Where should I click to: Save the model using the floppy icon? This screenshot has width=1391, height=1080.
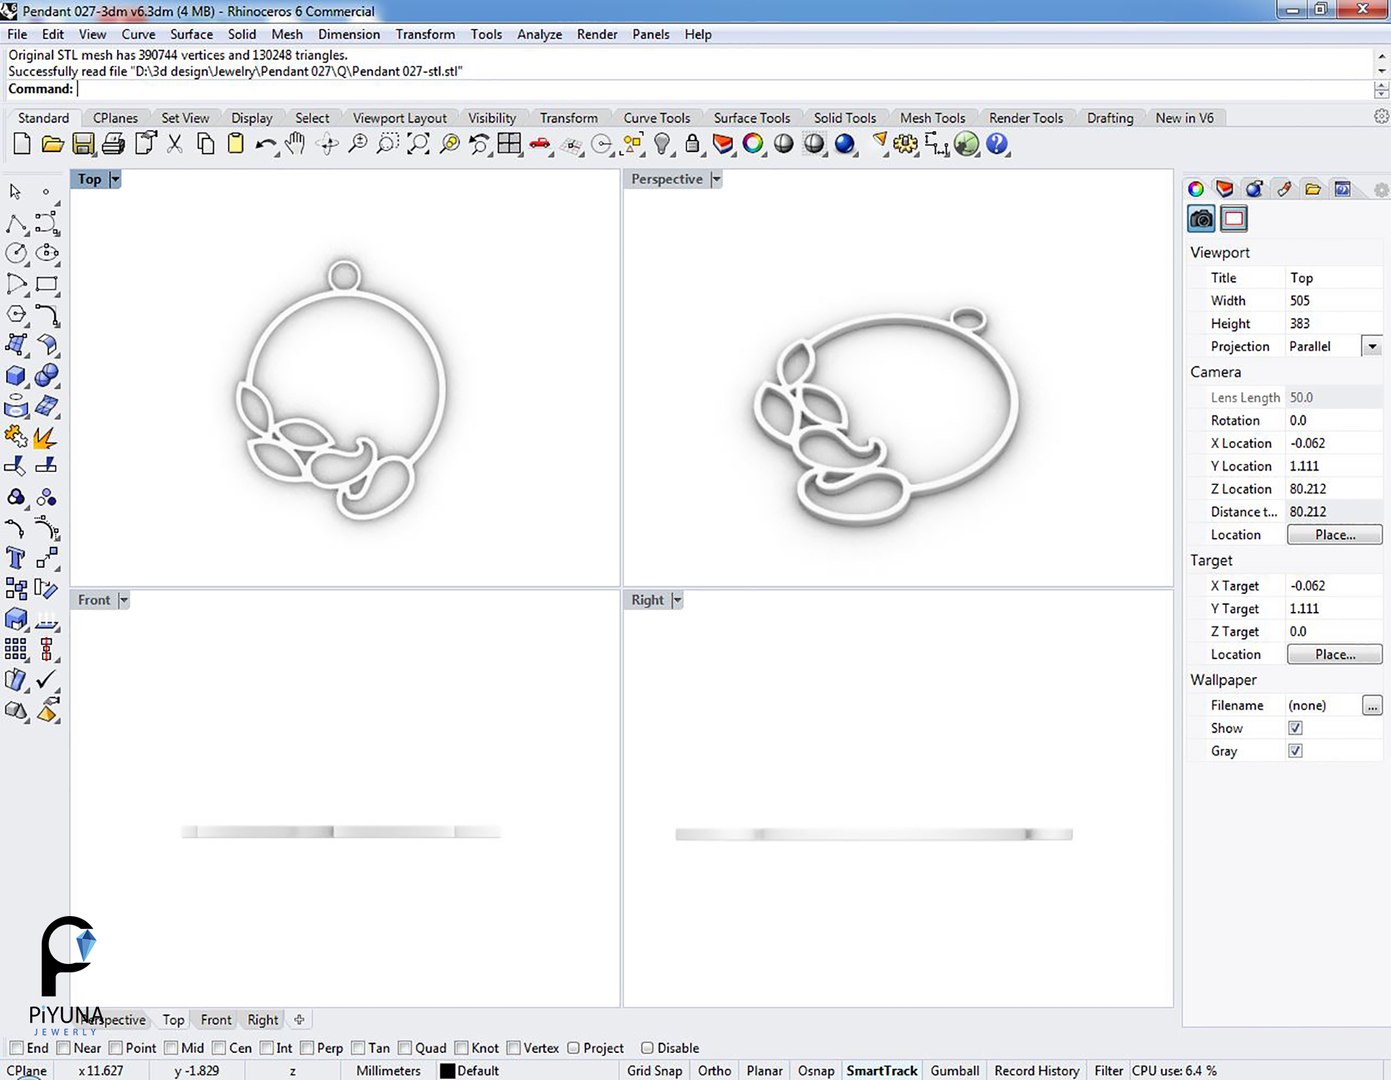[x=83, y=144]
